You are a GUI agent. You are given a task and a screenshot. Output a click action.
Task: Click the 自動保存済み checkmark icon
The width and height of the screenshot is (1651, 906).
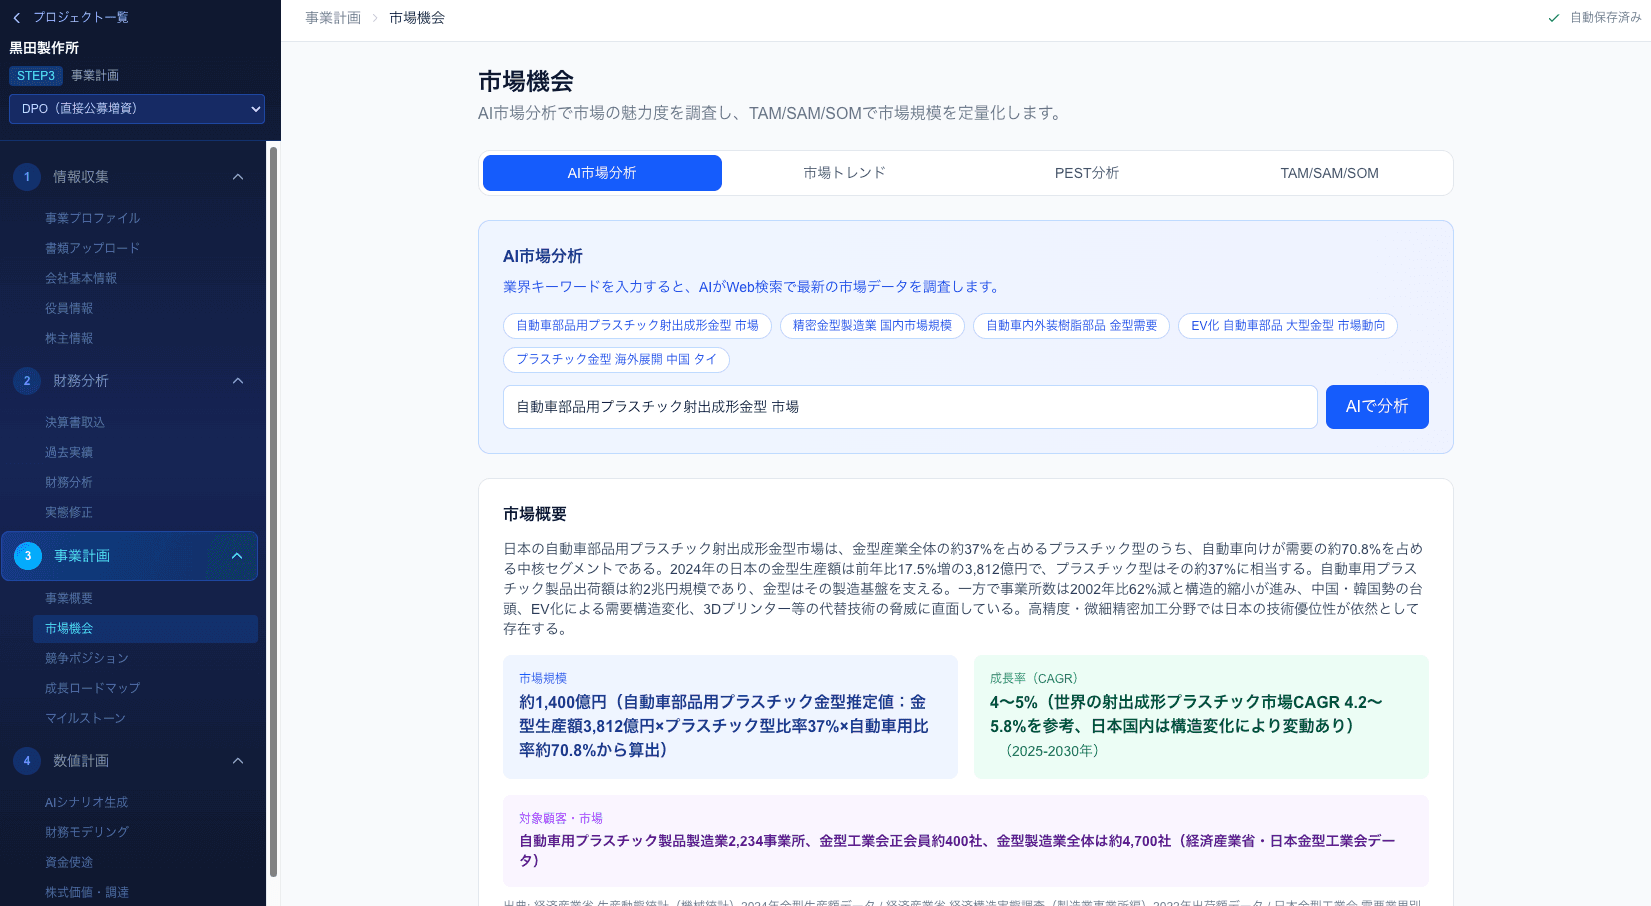pos(1553,18)
